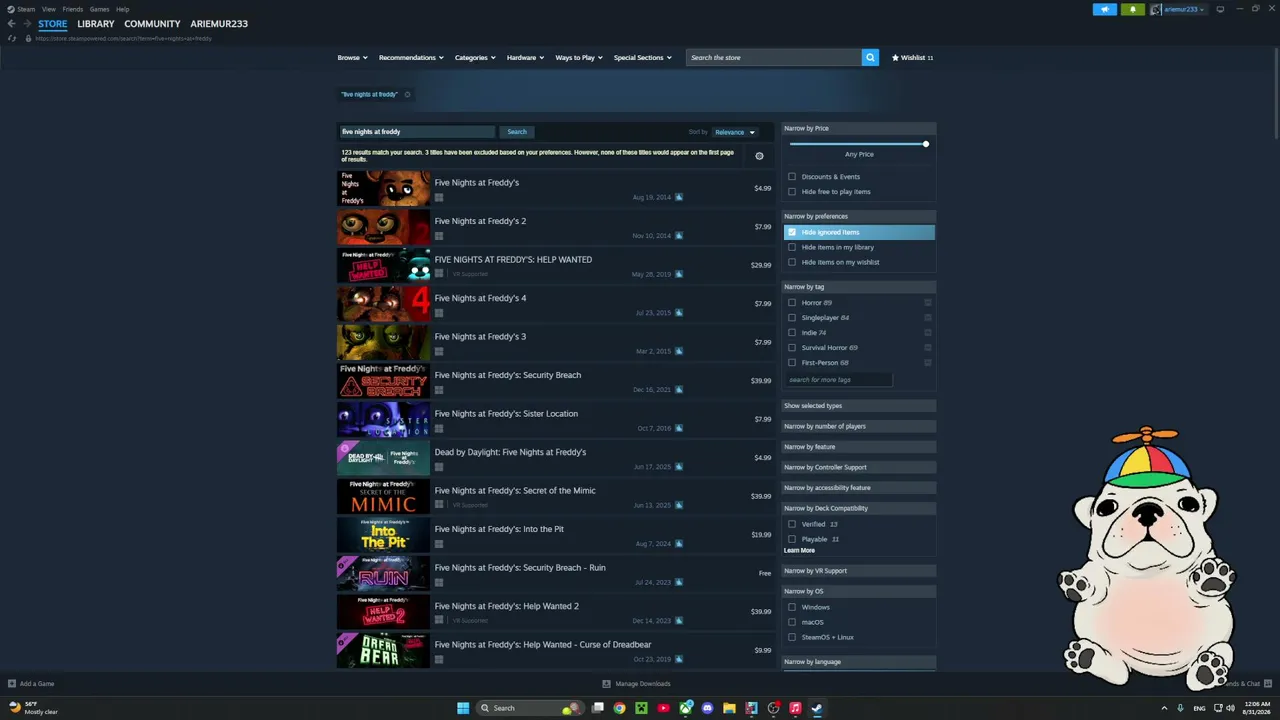Check Hide free to play items
1280x720 pixels.
792,192
